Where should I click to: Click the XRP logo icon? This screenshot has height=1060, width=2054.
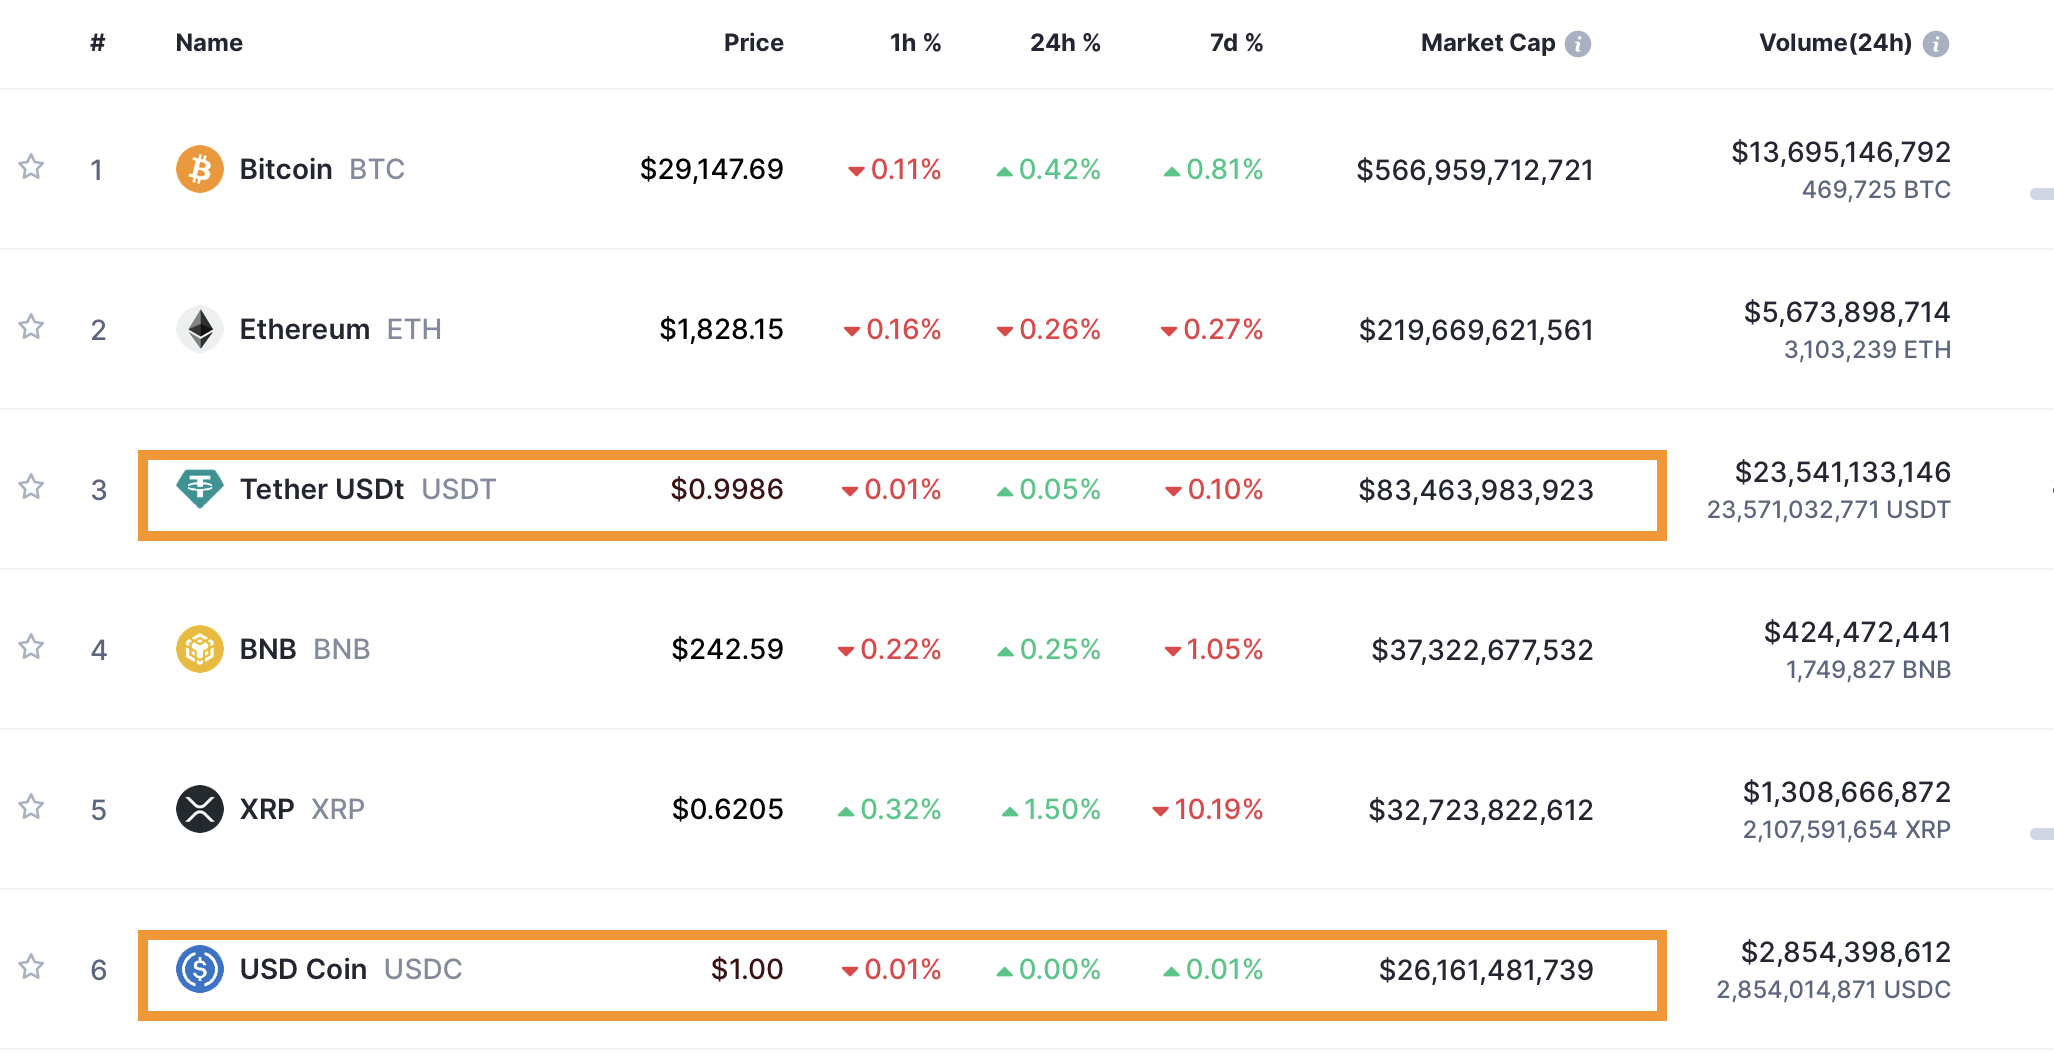(x=200, y=809)
